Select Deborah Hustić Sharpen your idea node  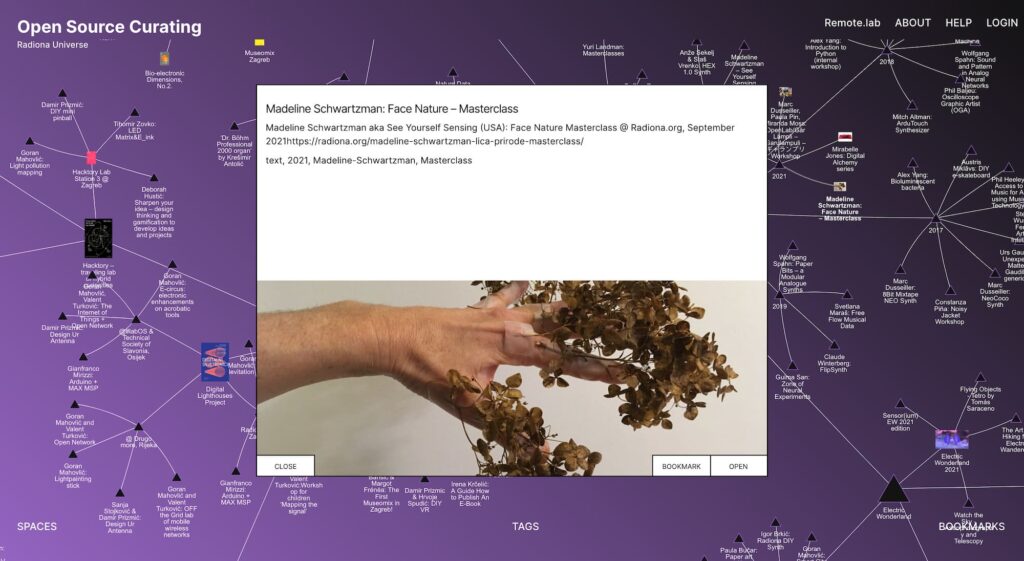click(x=154, y=178)
